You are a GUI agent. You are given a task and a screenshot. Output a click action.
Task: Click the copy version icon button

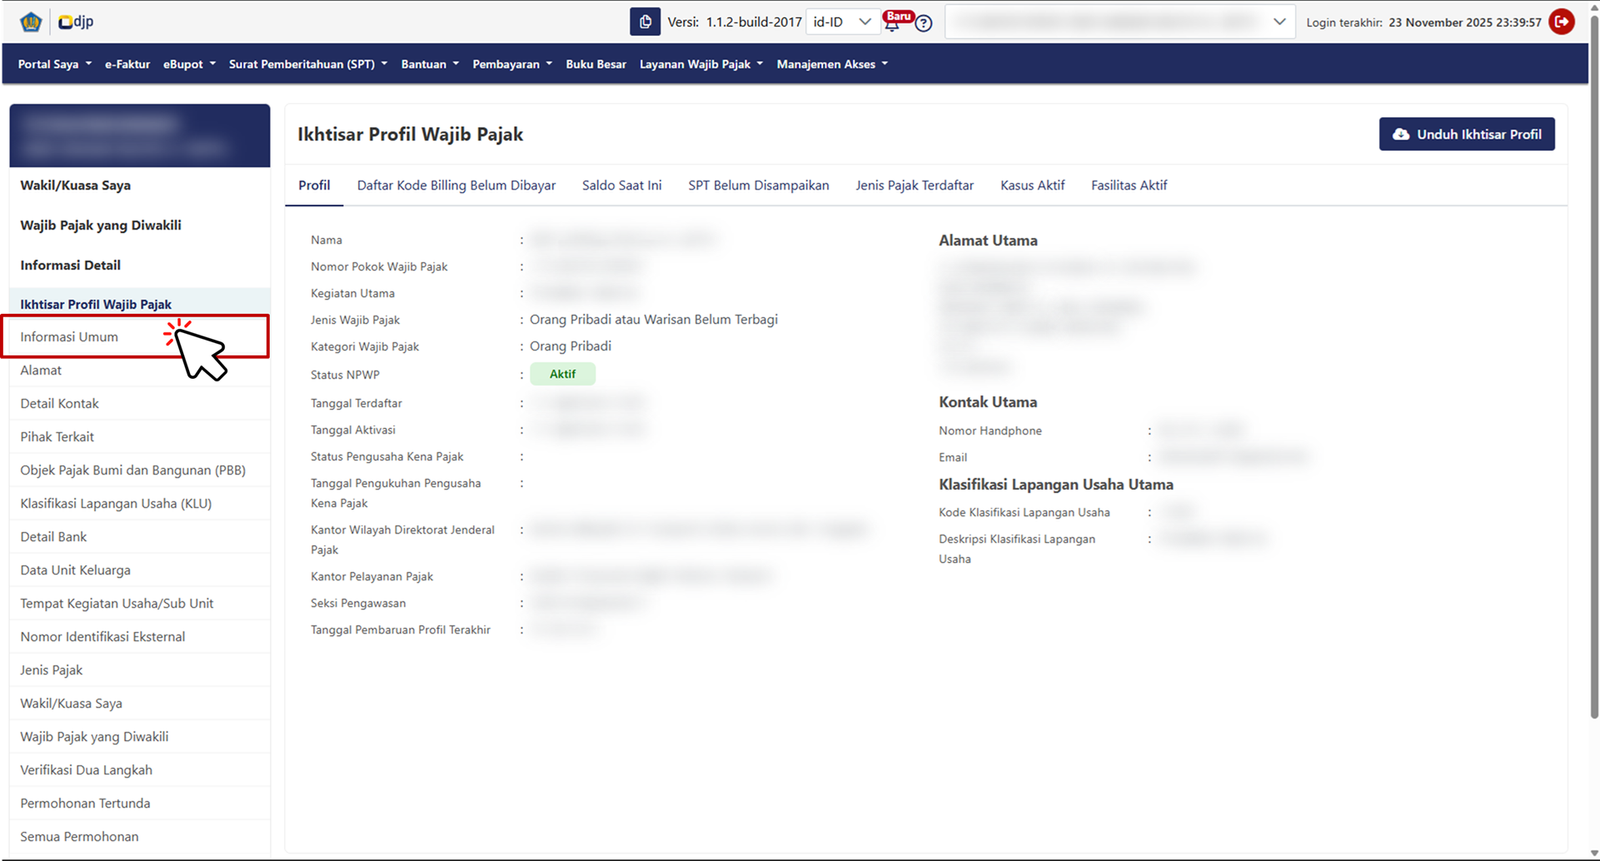[x=645, y=22]
